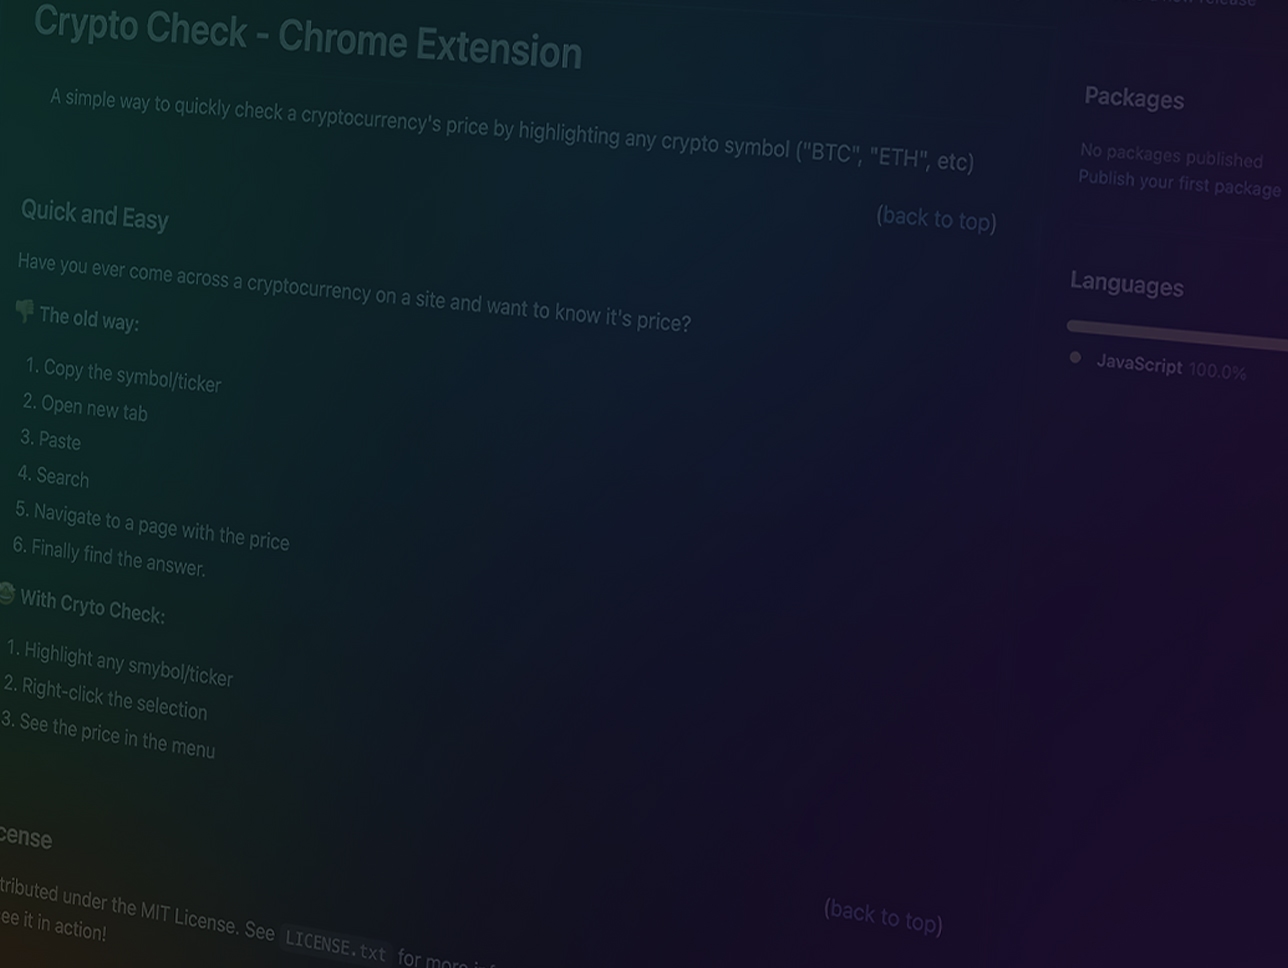Viewport: 1288px width, 968px height.
Task: Click the 'The old way:' label
Action: click(x=89, y=319)
